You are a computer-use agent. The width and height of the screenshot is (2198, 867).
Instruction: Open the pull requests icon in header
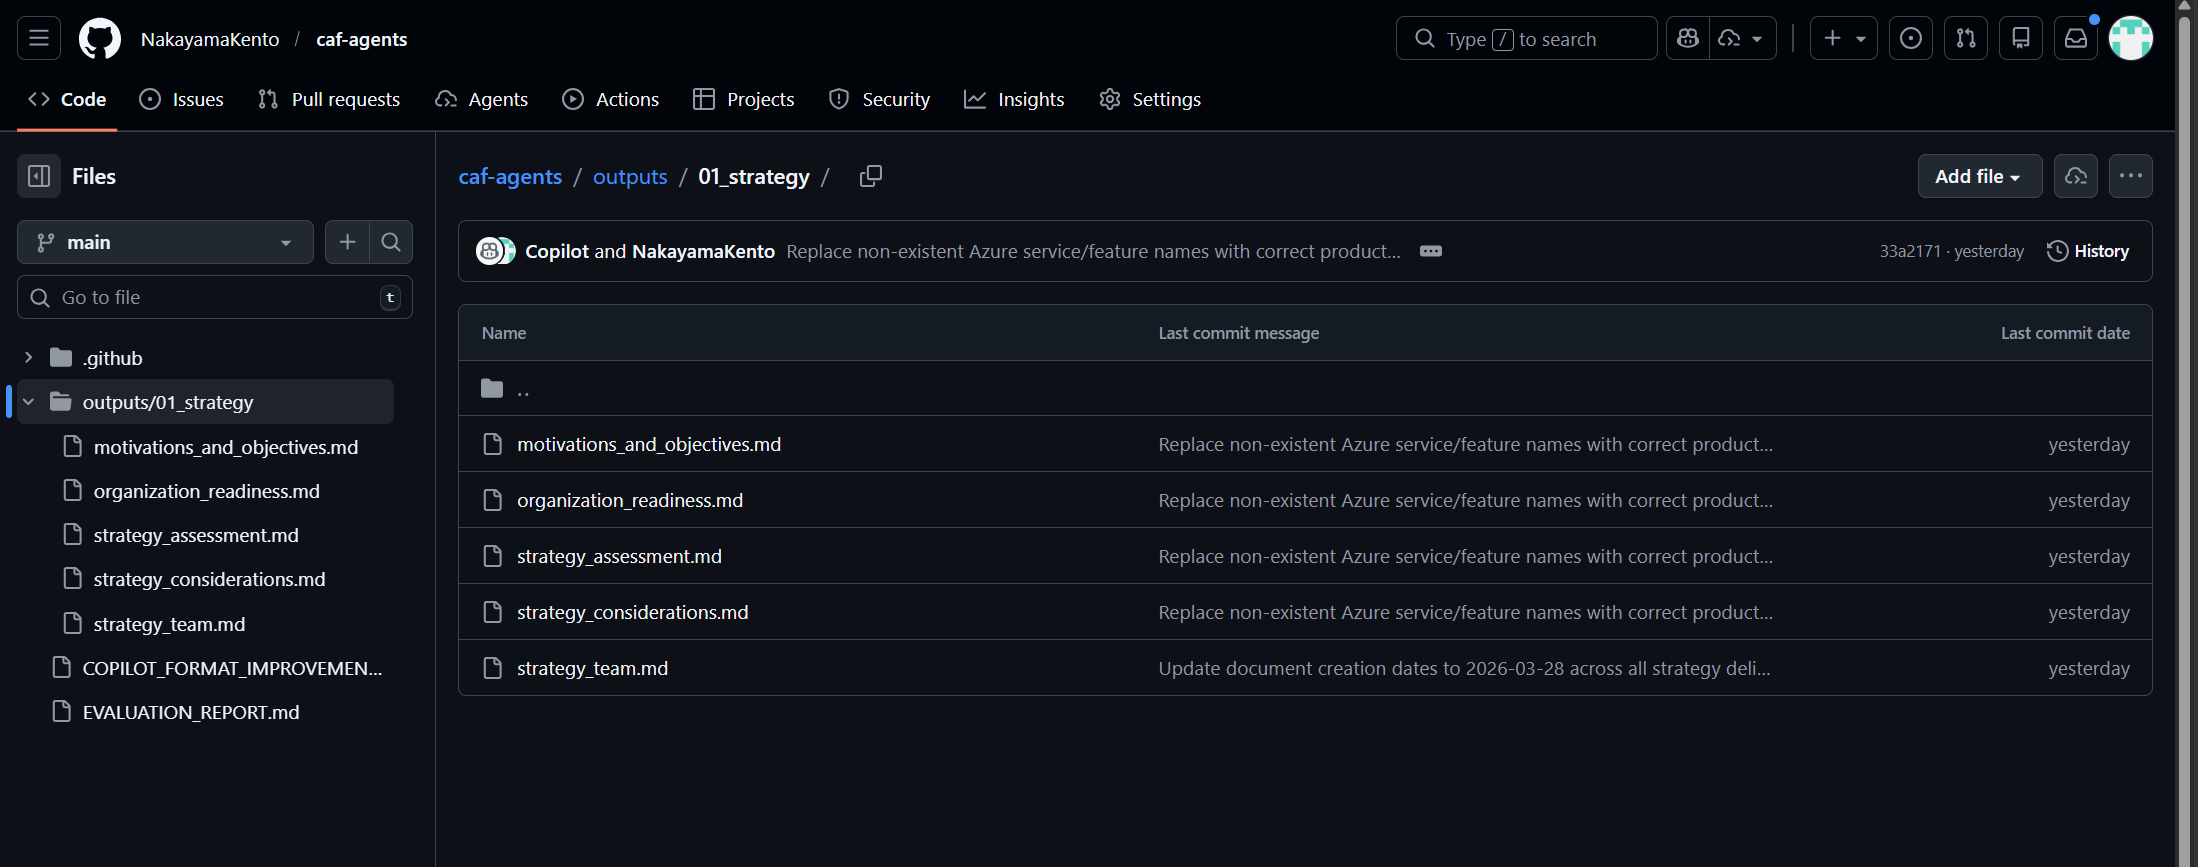pos(1965,39)
